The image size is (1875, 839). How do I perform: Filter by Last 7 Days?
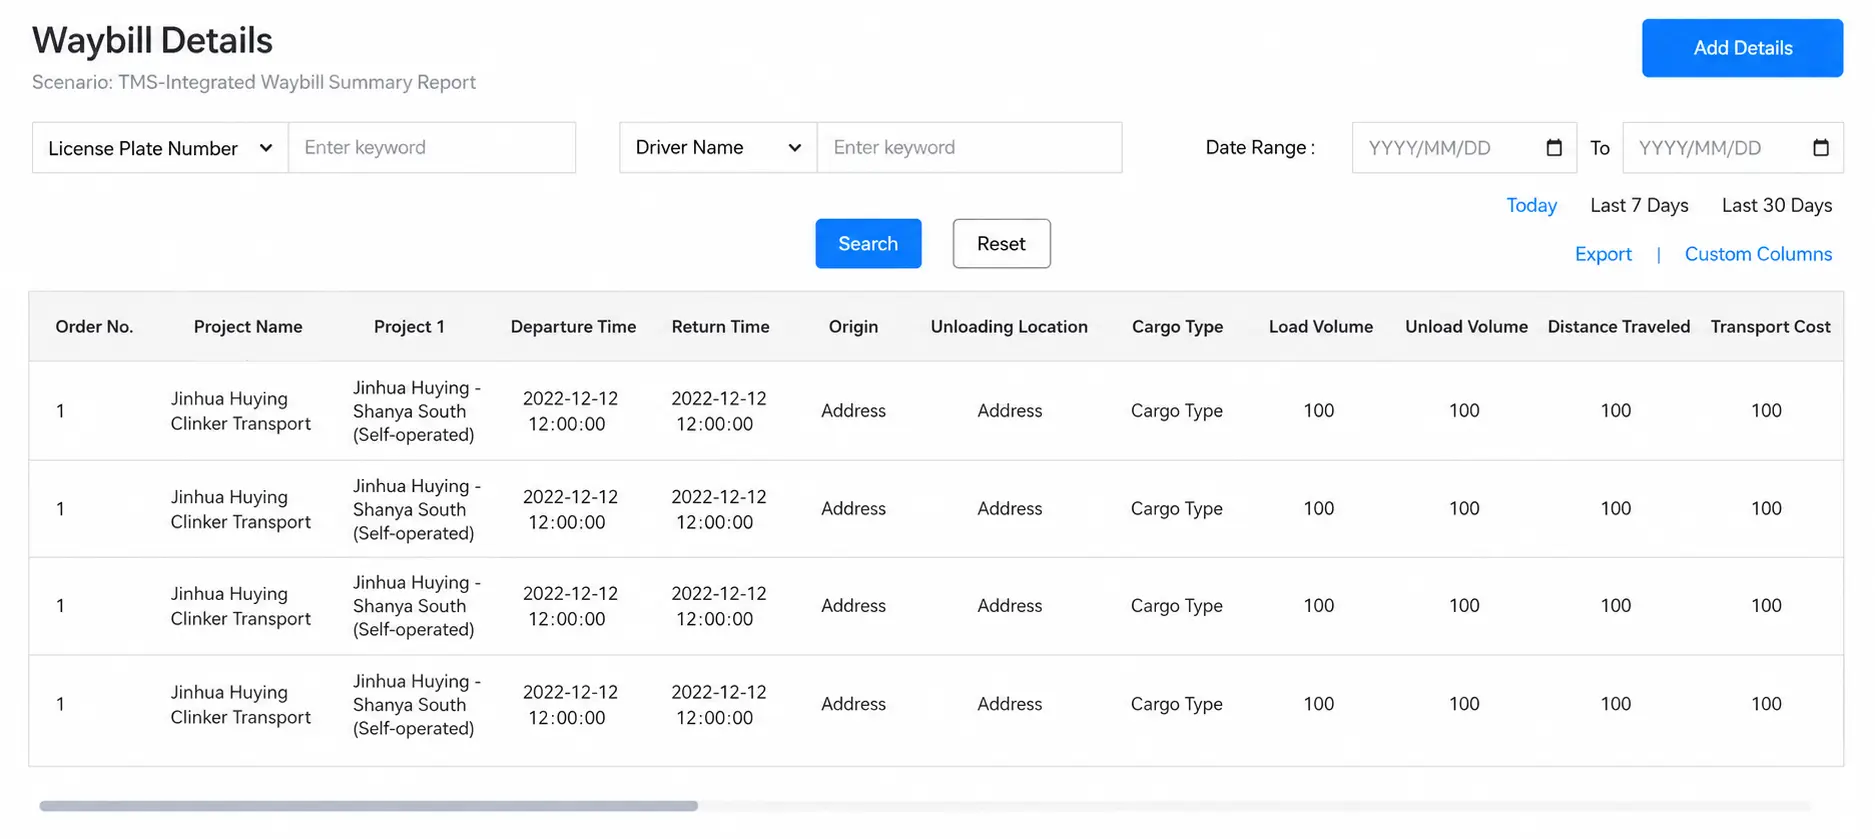(x=1639, y=205)
